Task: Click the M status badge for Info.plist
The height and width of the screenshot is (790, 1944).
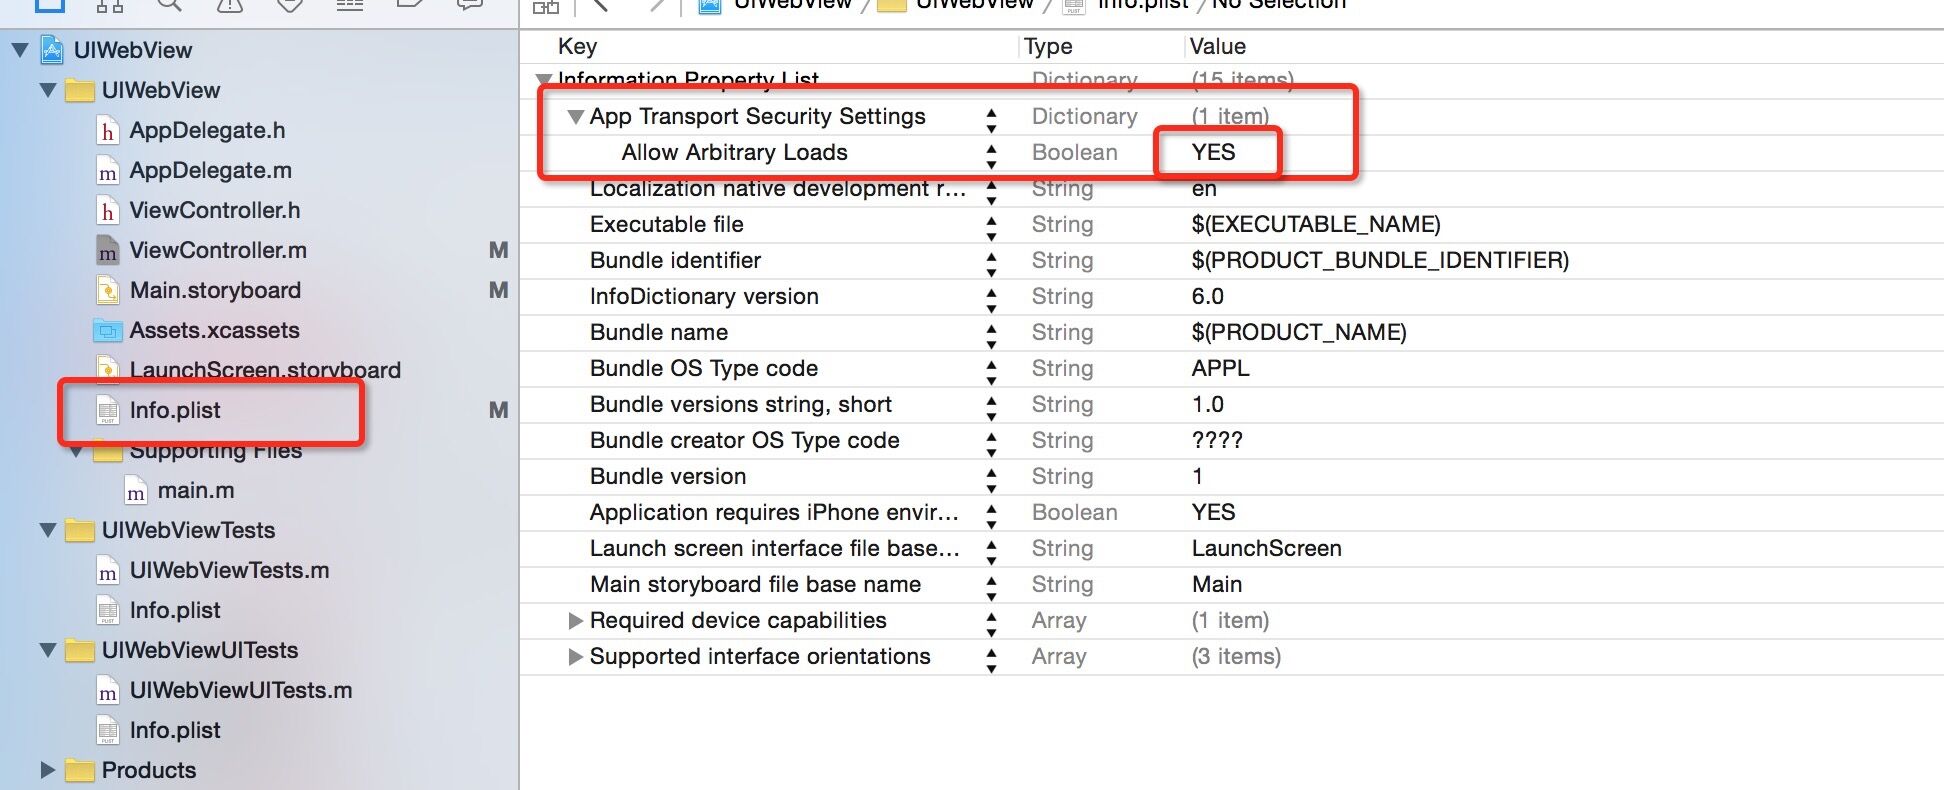Action: pyautogui.click(x=498, y=410)
